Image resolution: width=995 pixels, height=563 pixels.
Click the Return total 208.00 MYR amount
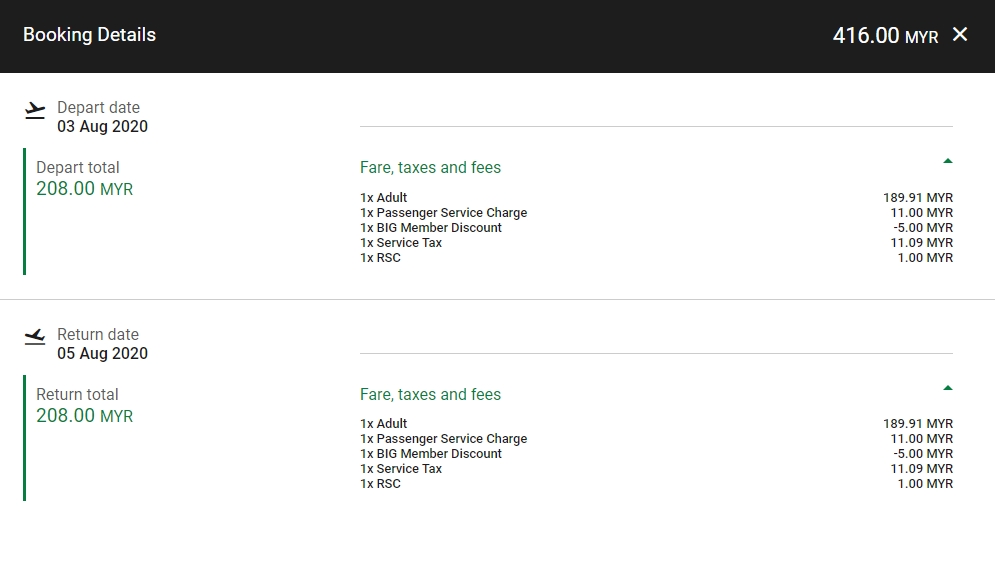[x=84, y=416]
